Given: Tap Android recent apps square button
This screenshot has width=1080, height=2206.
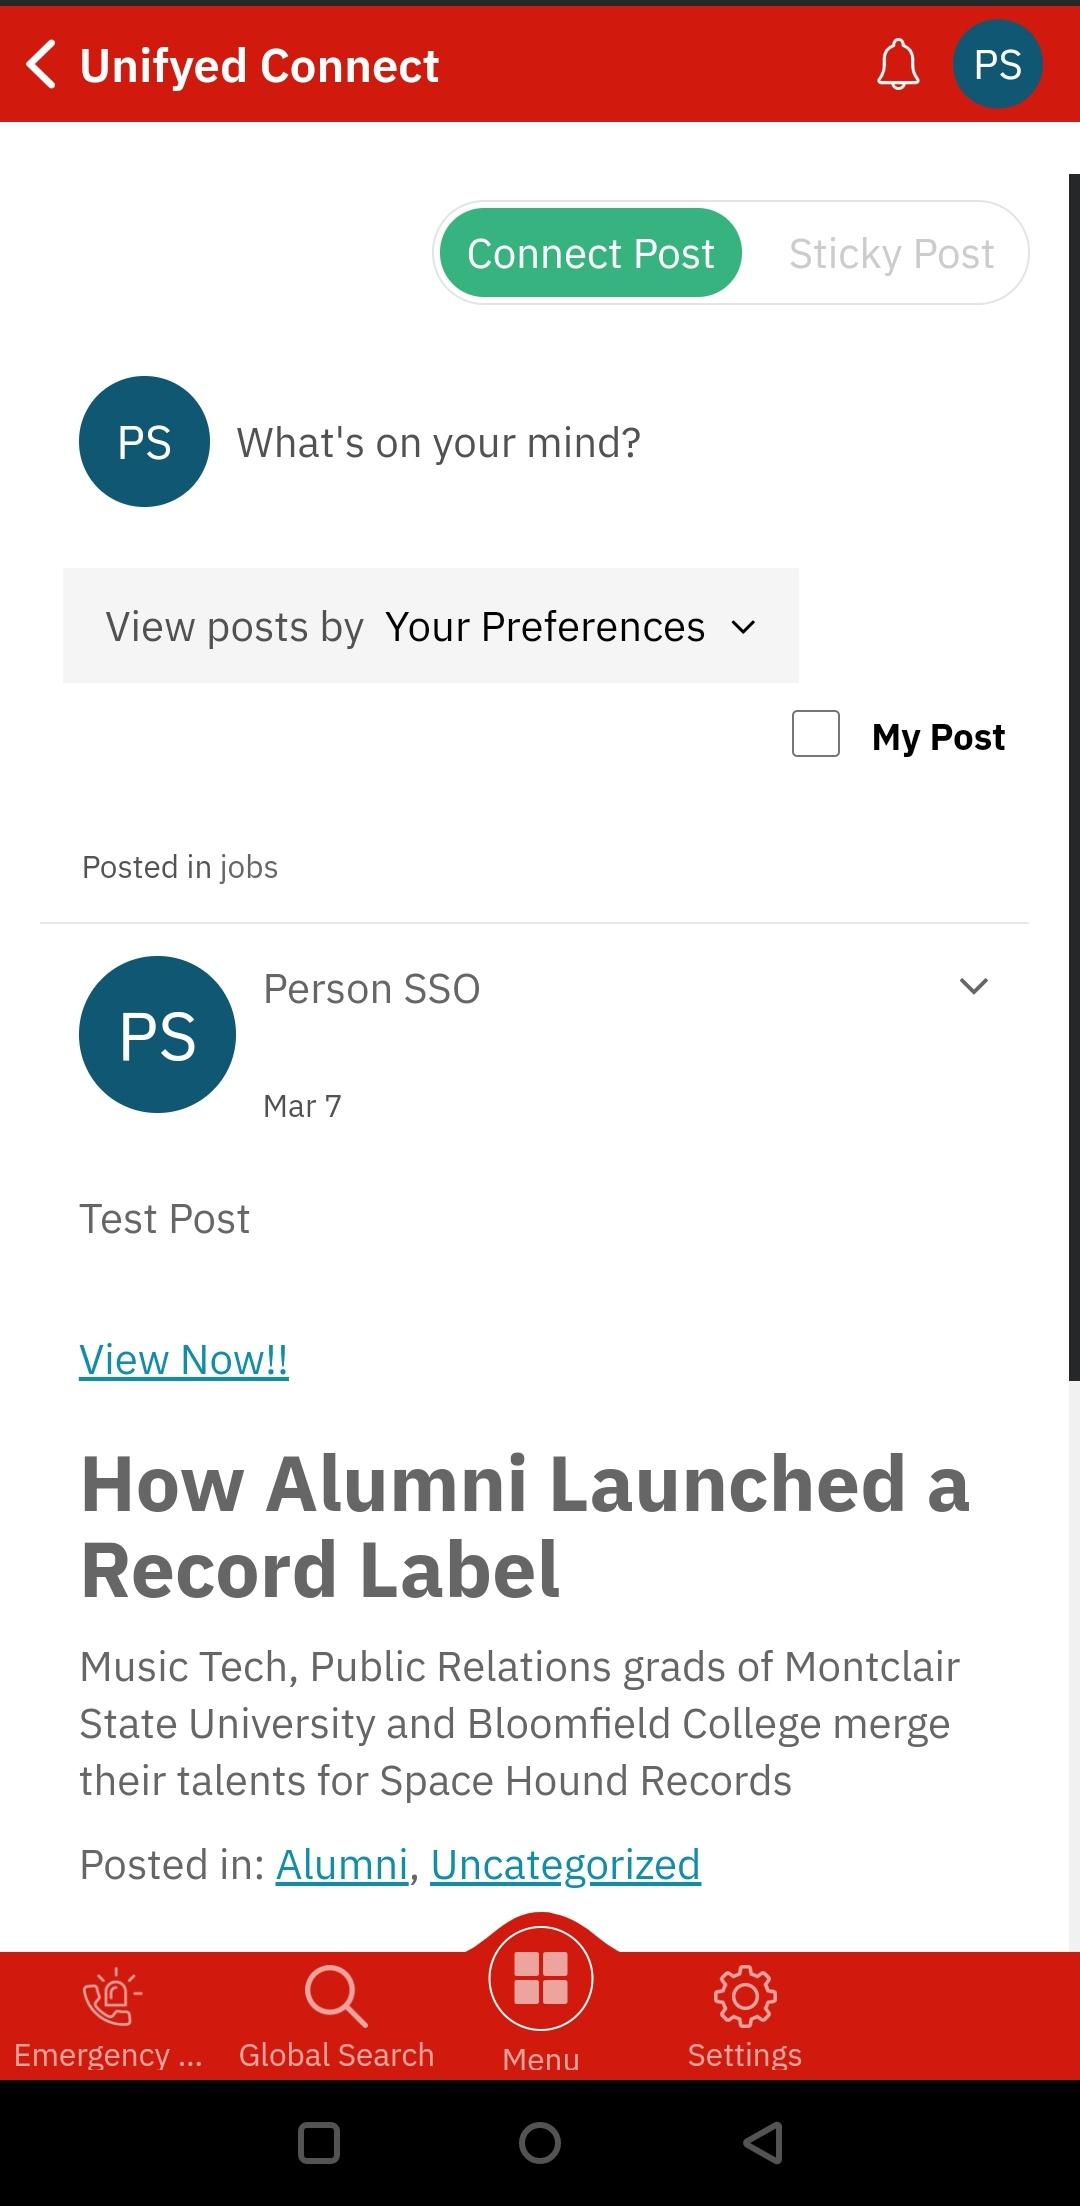Looking at the screenshot, I should click(319, 2143).
